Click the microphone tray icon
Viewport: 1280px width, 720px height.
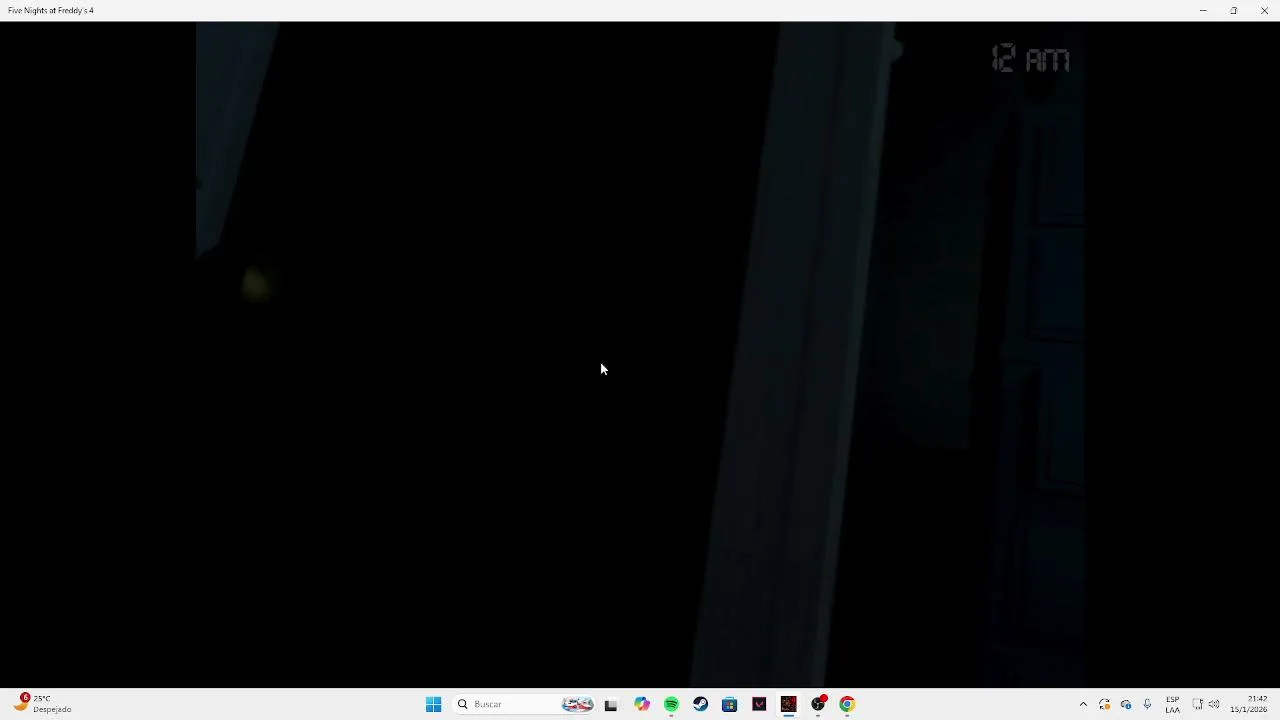click(x=1147, y=704)
